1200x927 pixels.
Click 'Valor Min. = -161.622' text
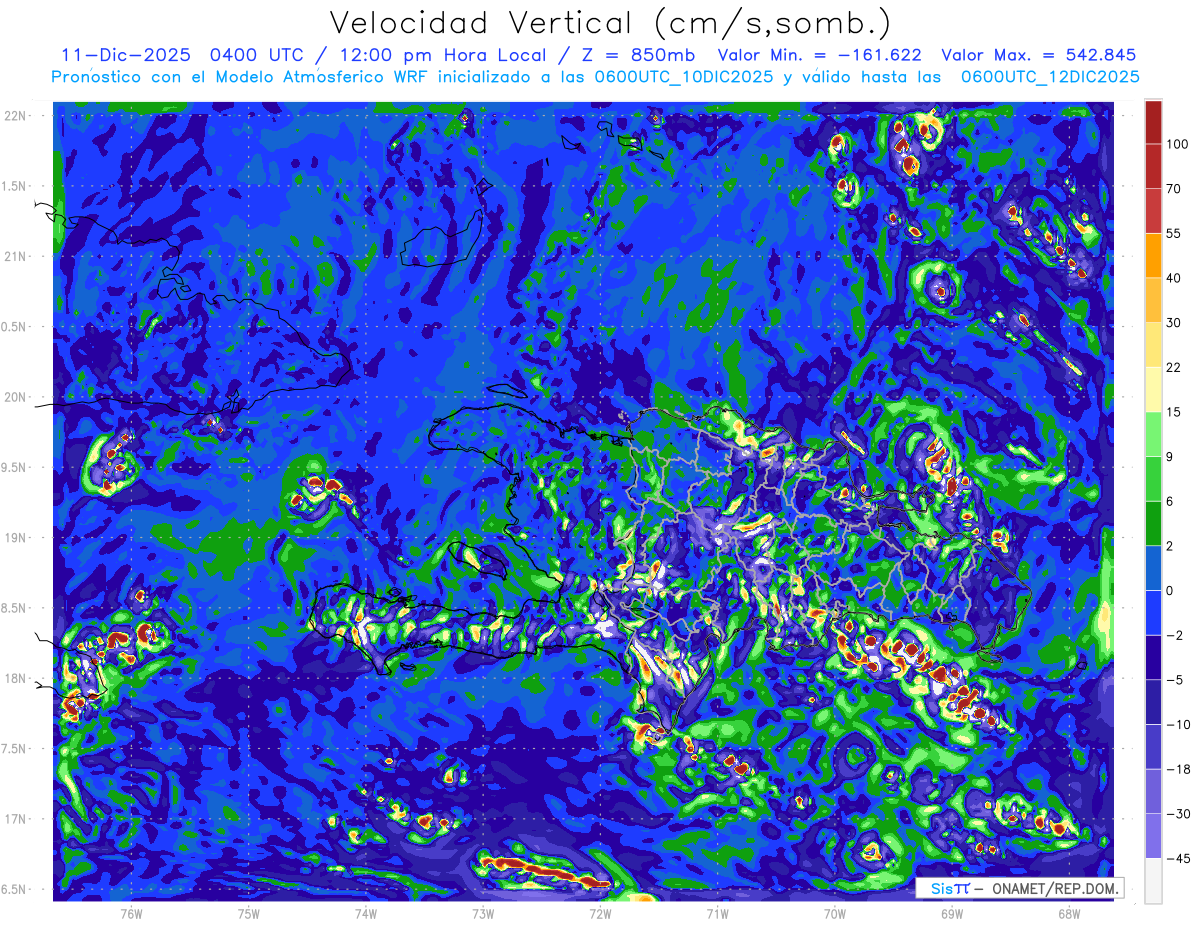tap(820, 55)
